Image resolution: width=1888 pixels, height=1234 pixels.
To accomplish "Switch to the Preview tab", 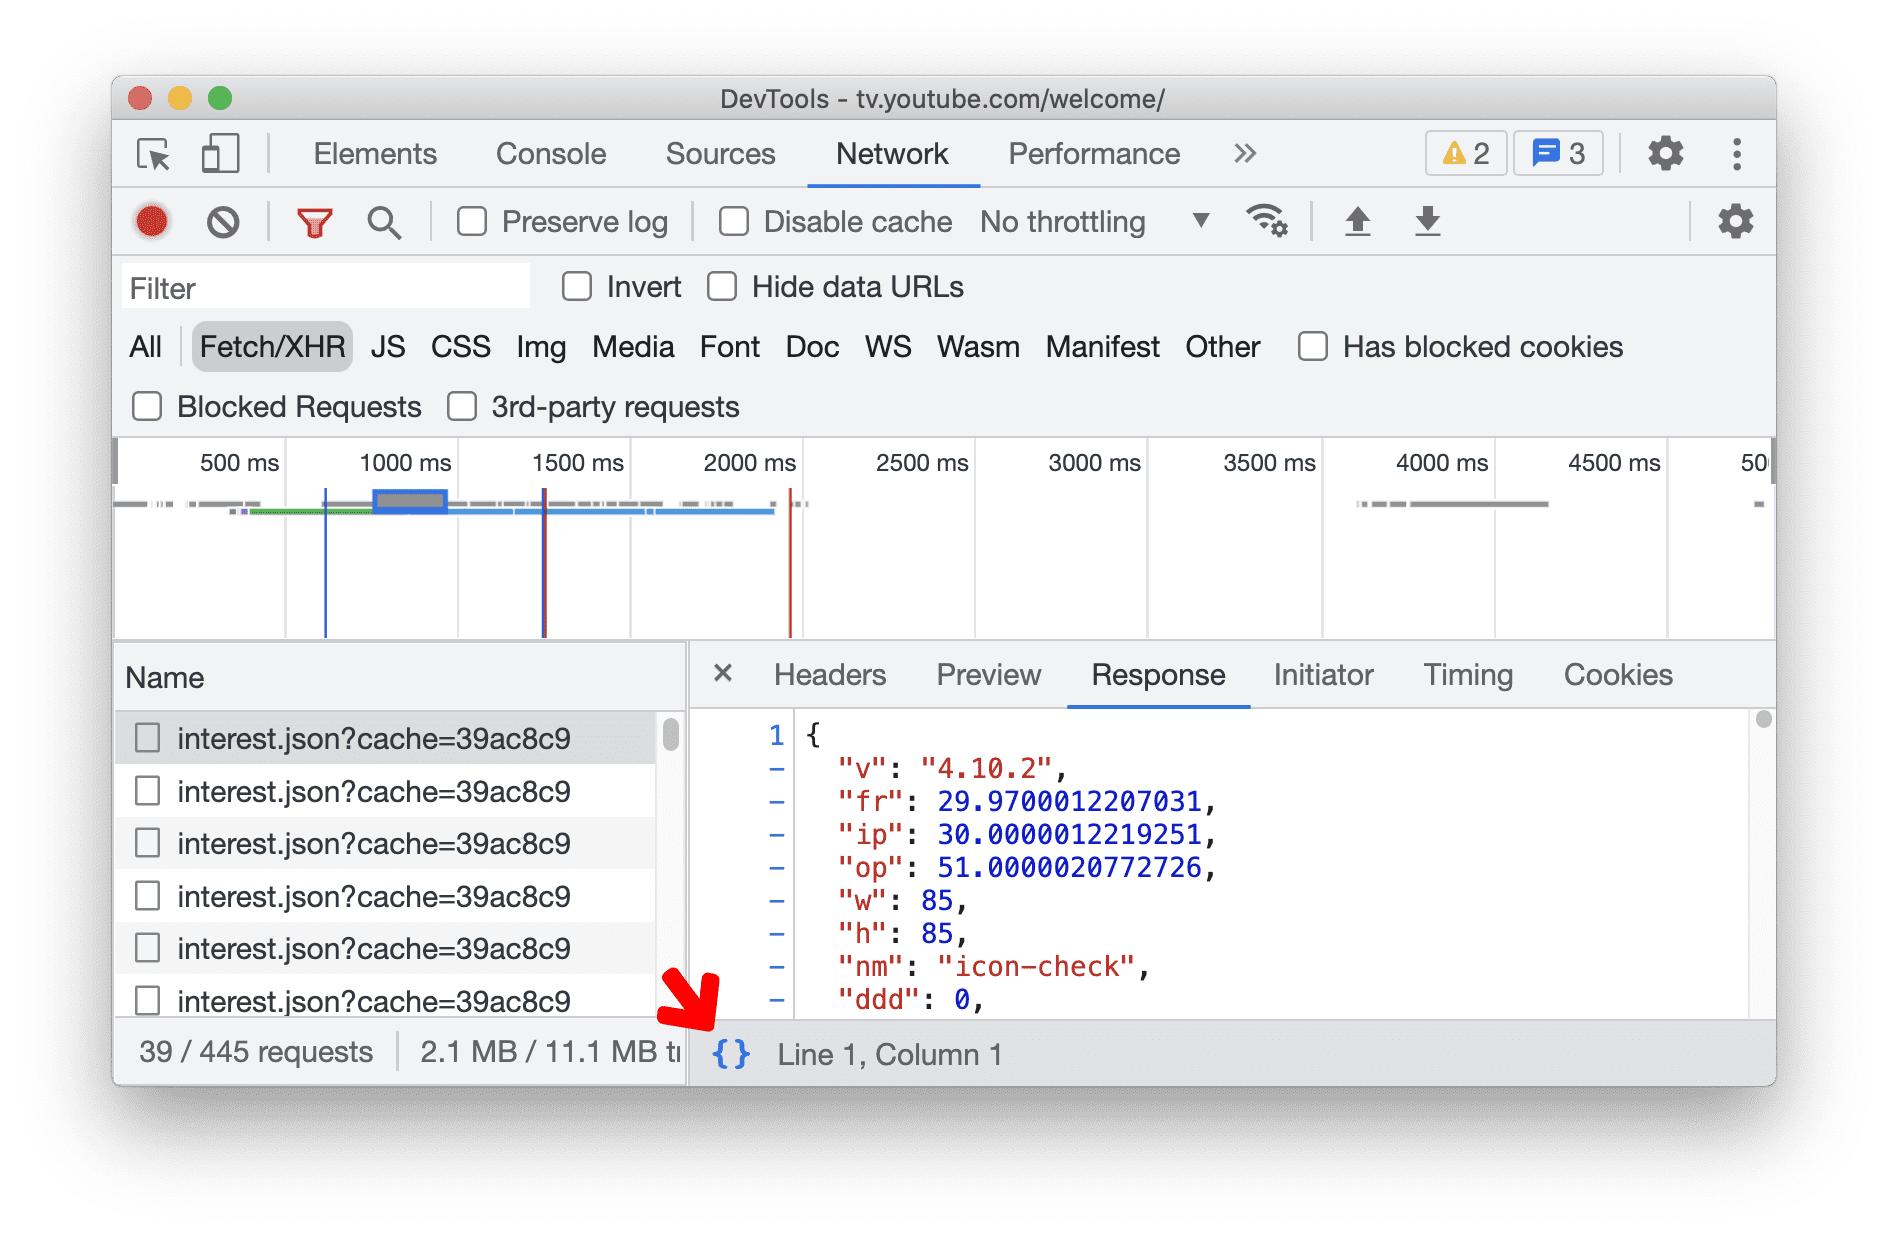I will click(988, 675).
